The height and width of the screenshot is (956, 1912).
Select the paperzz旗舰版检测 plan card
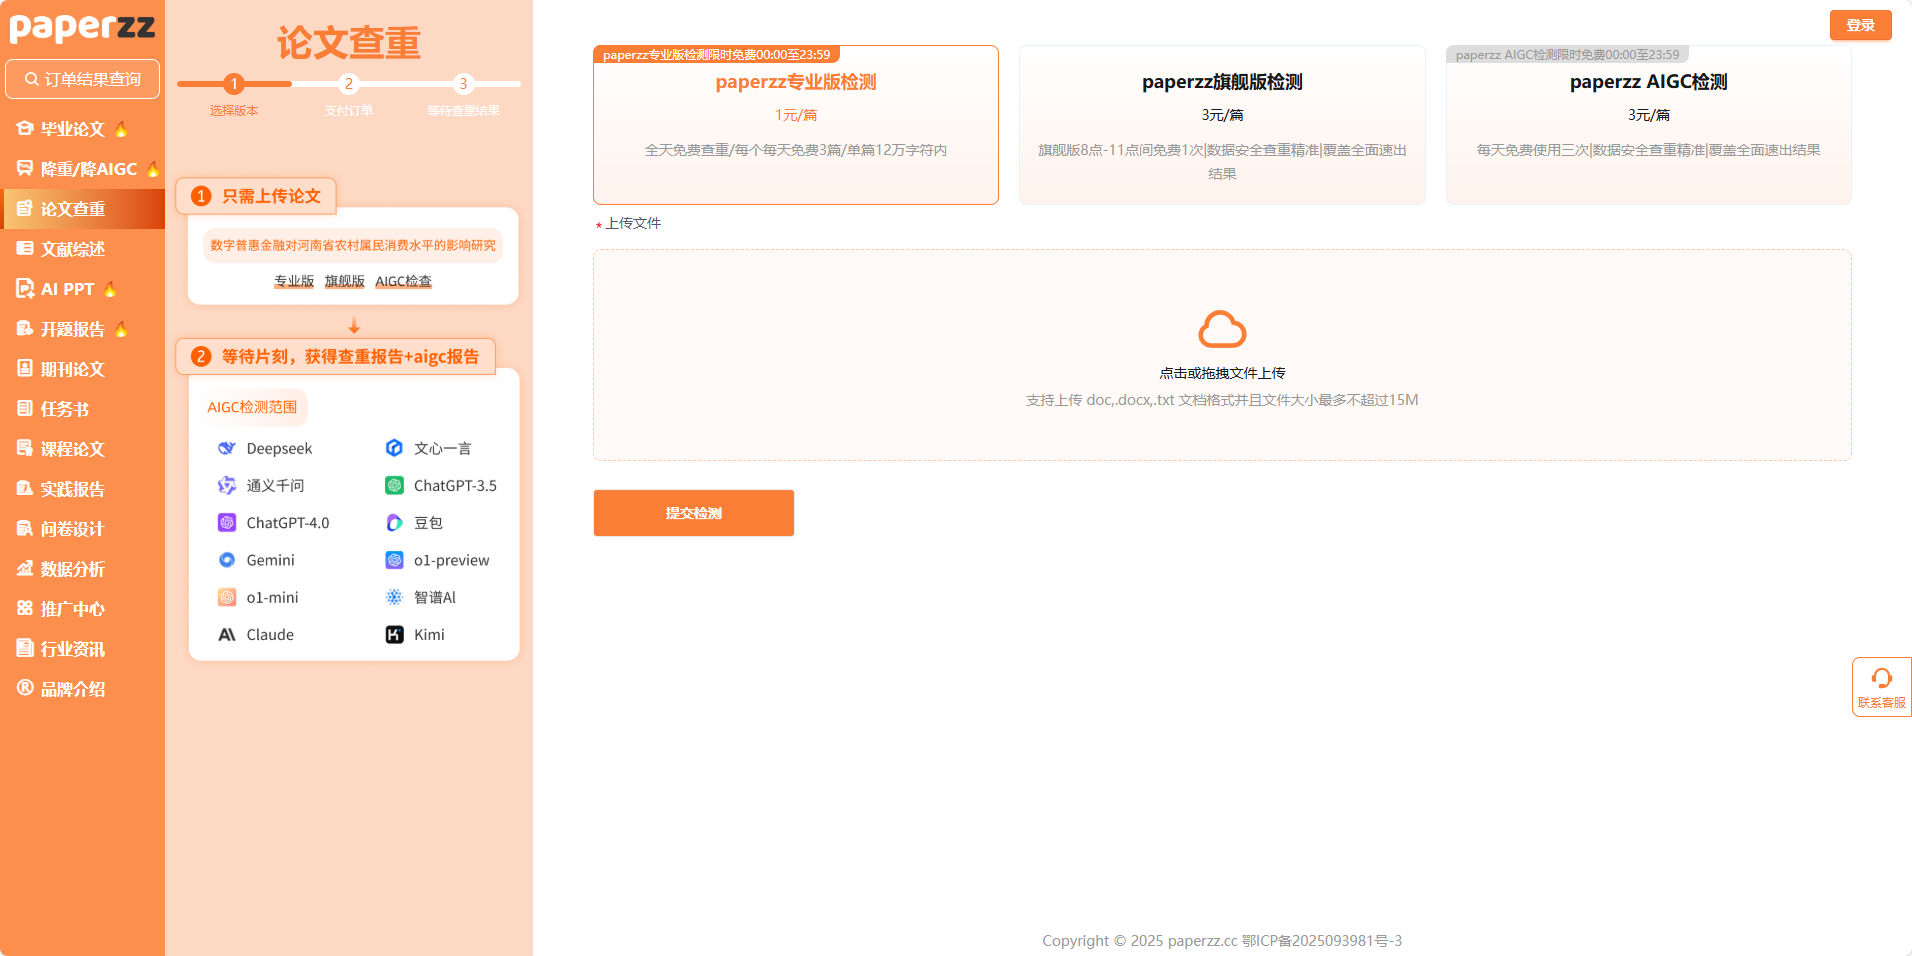[1221, 125]
